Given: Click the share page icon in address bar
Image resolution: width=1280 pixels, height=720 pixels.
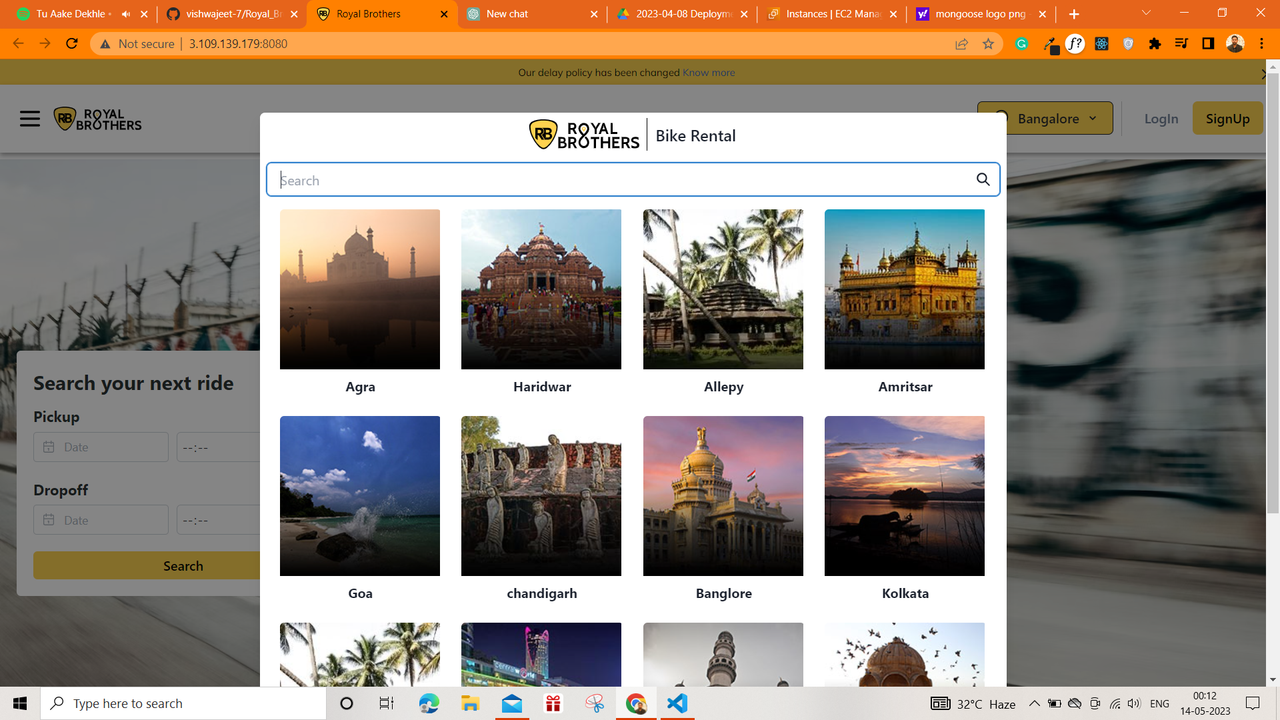Looking at the screenshot, I should point(961,44).
